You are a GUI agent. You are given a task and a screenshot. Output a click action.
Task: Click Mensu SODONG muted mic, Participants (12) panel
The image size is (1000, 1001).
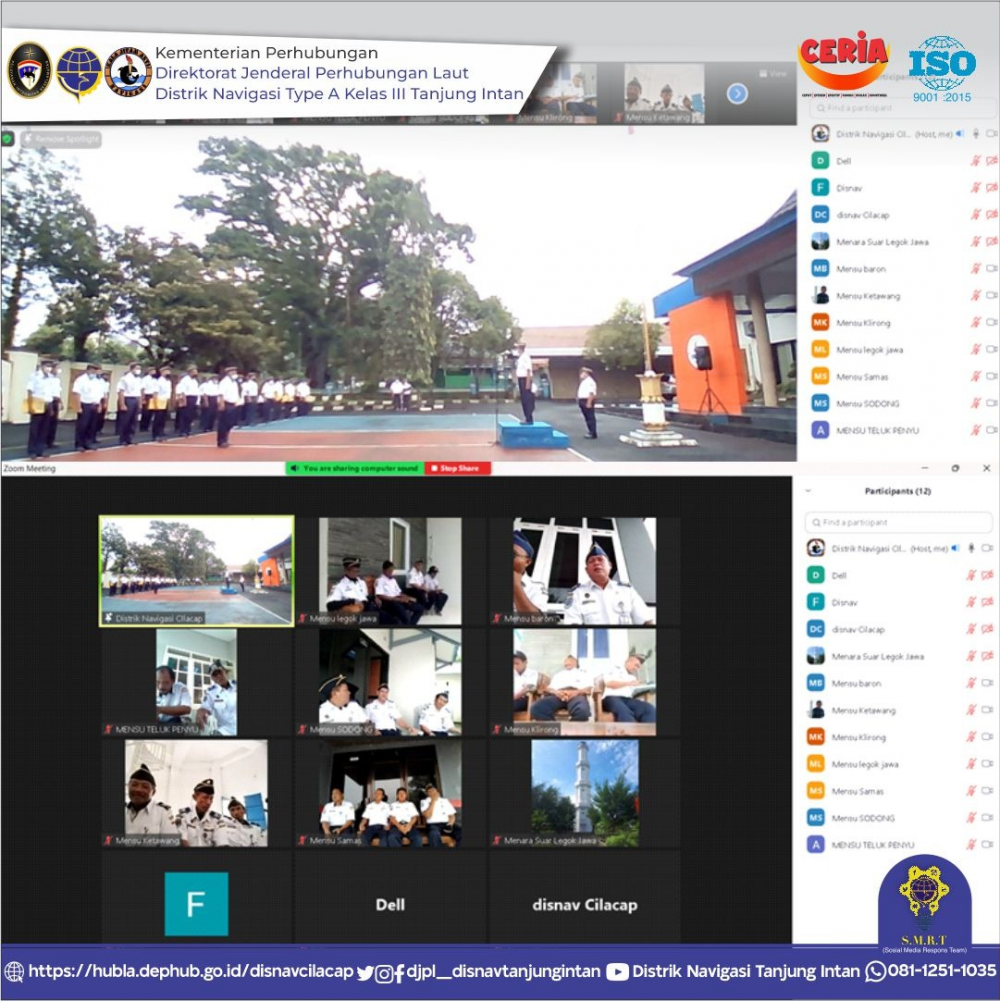[x=971, y=818]
